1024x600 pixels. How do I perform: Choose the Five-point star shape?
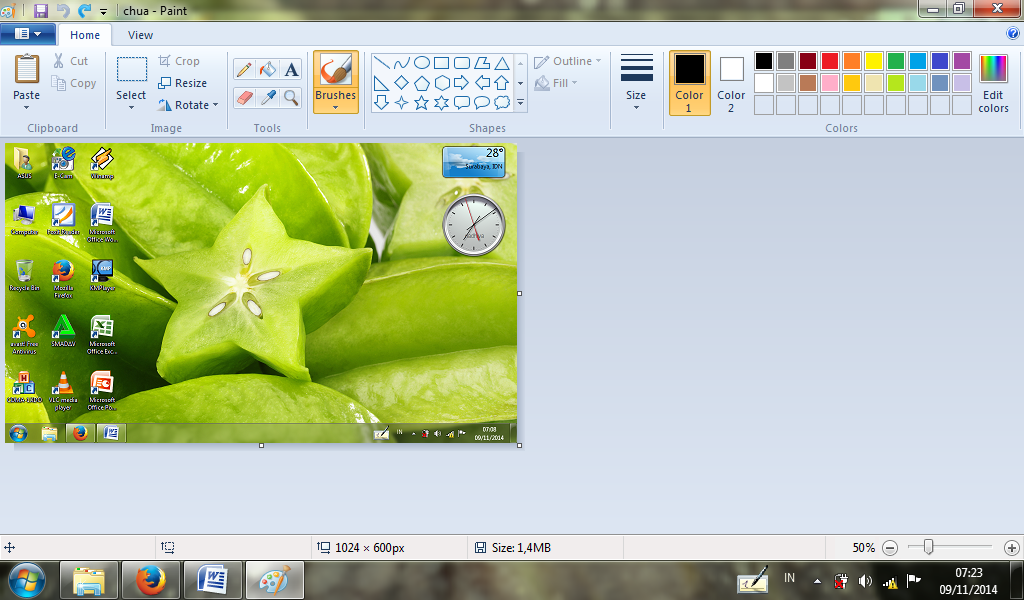(x=421, y=100)
